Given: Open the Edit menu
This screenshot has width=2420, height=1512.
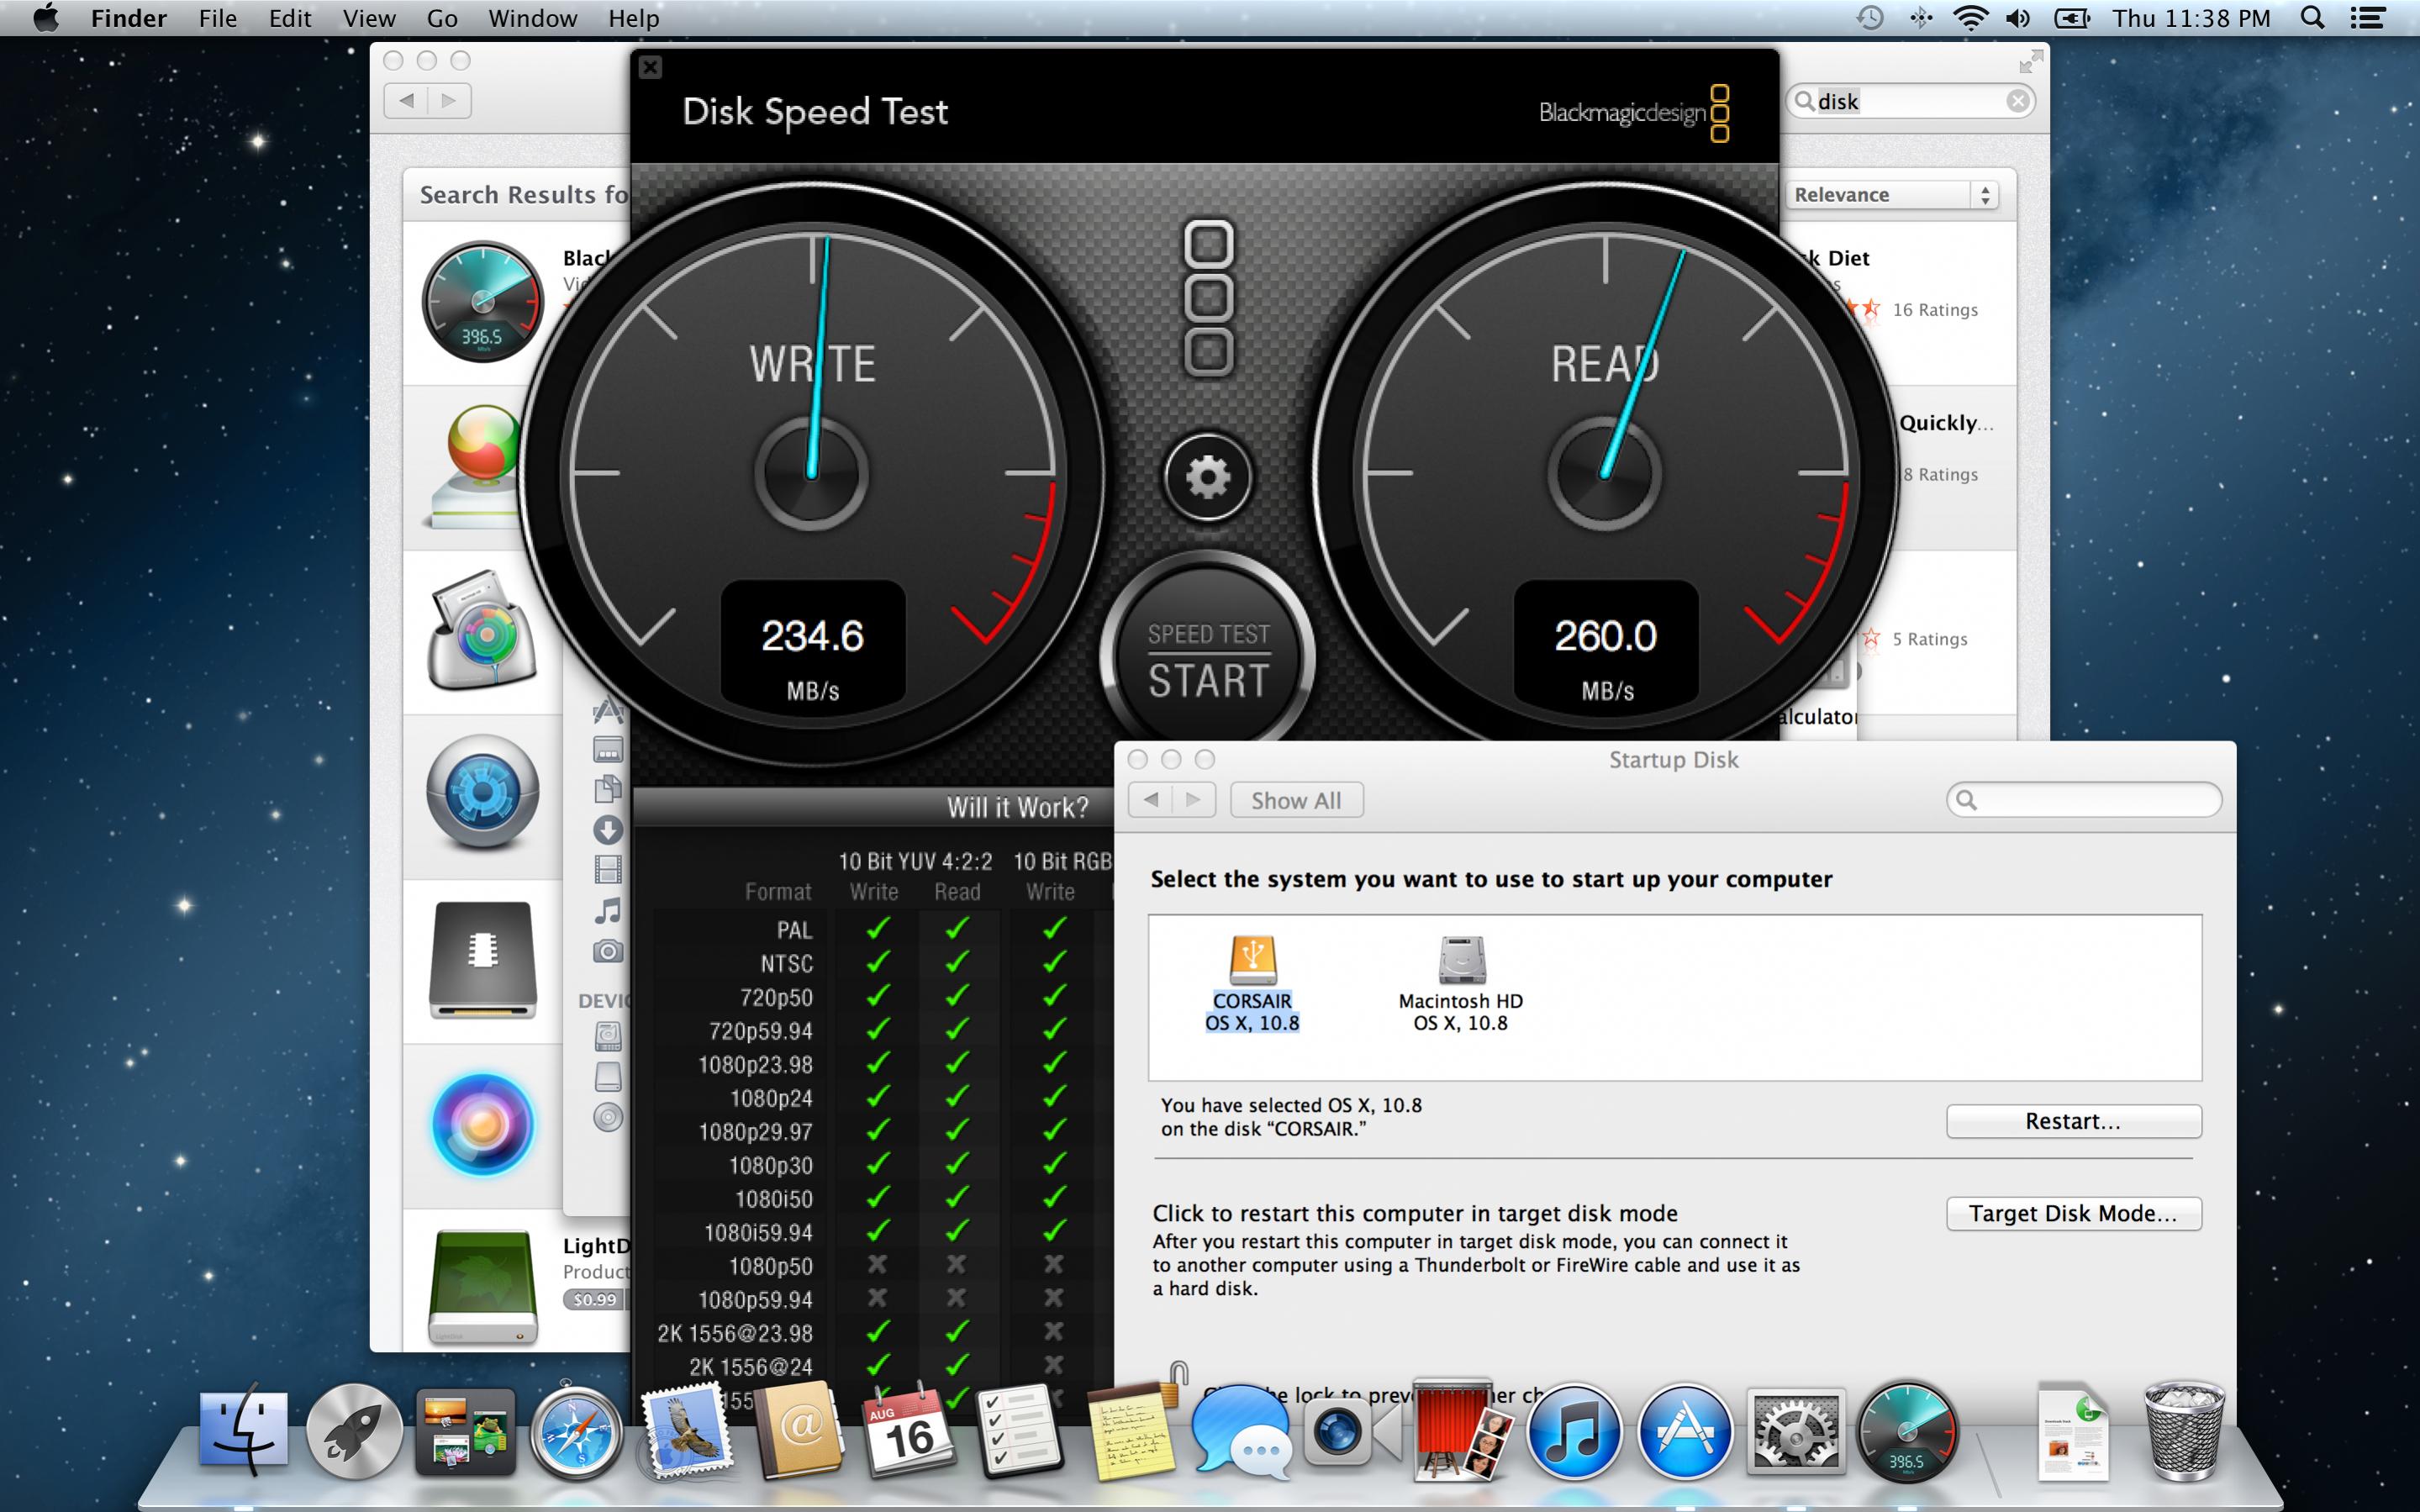Looking at the screenshot, I should pos(290,18).
